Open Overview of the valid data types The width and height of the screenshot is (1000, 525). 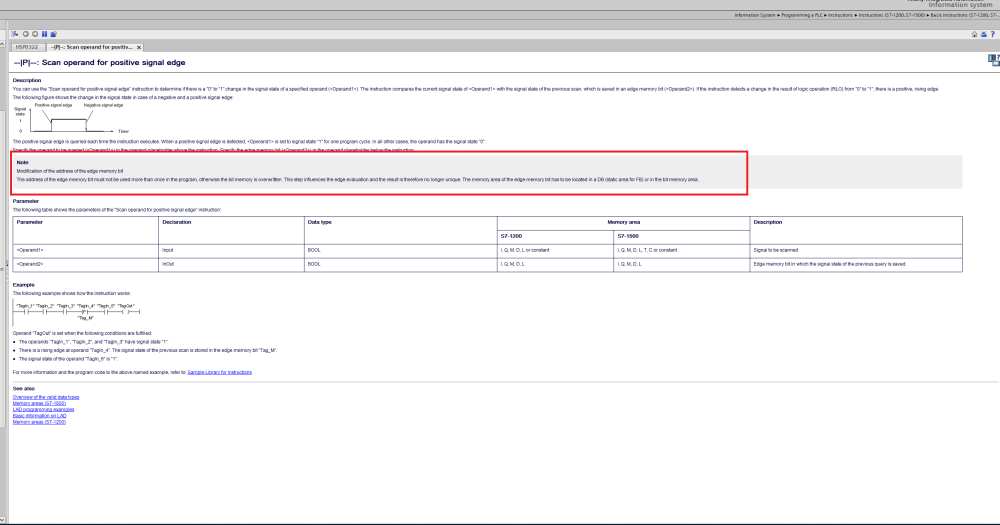(46, 397)
